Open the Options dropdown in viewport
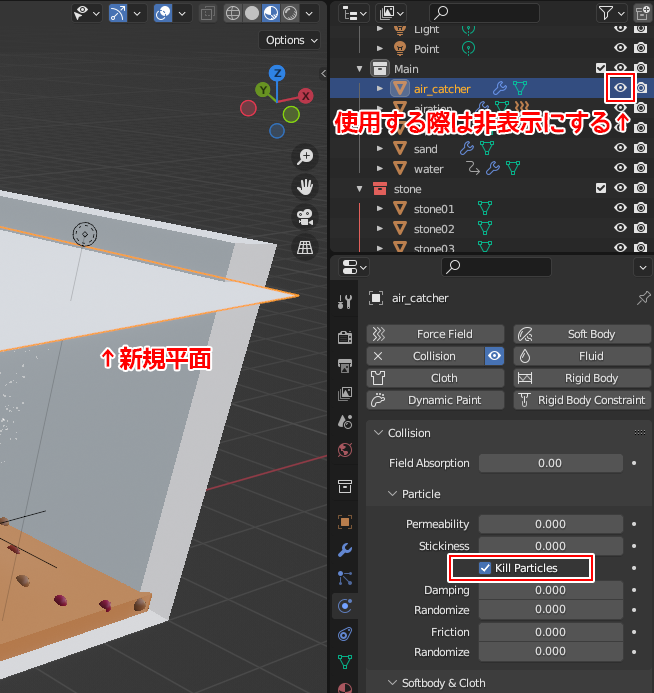Screen dimensions: 654x693 point(291,40)
